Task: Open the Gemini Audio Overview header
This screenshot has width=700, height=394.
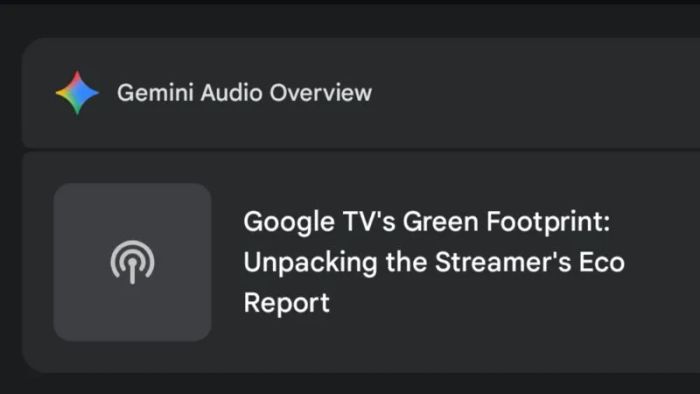Action: (361, 93)
